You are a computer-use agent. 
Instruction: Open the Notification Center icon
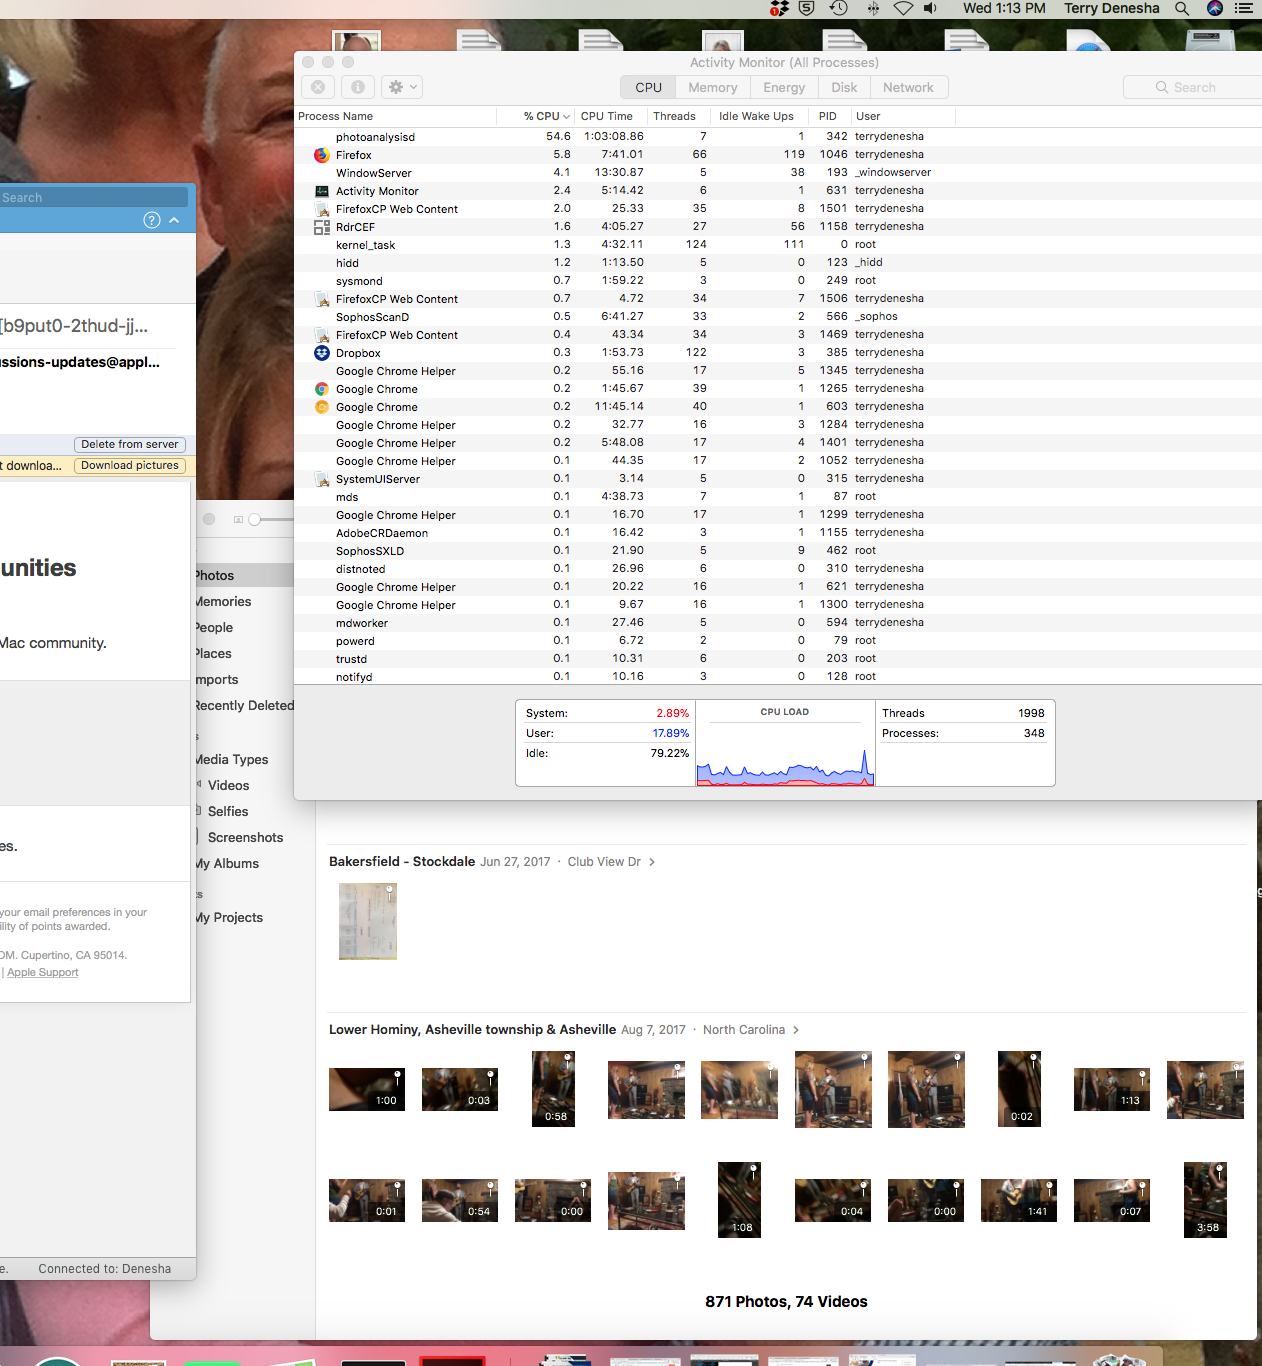click(x=1244, y=8)
